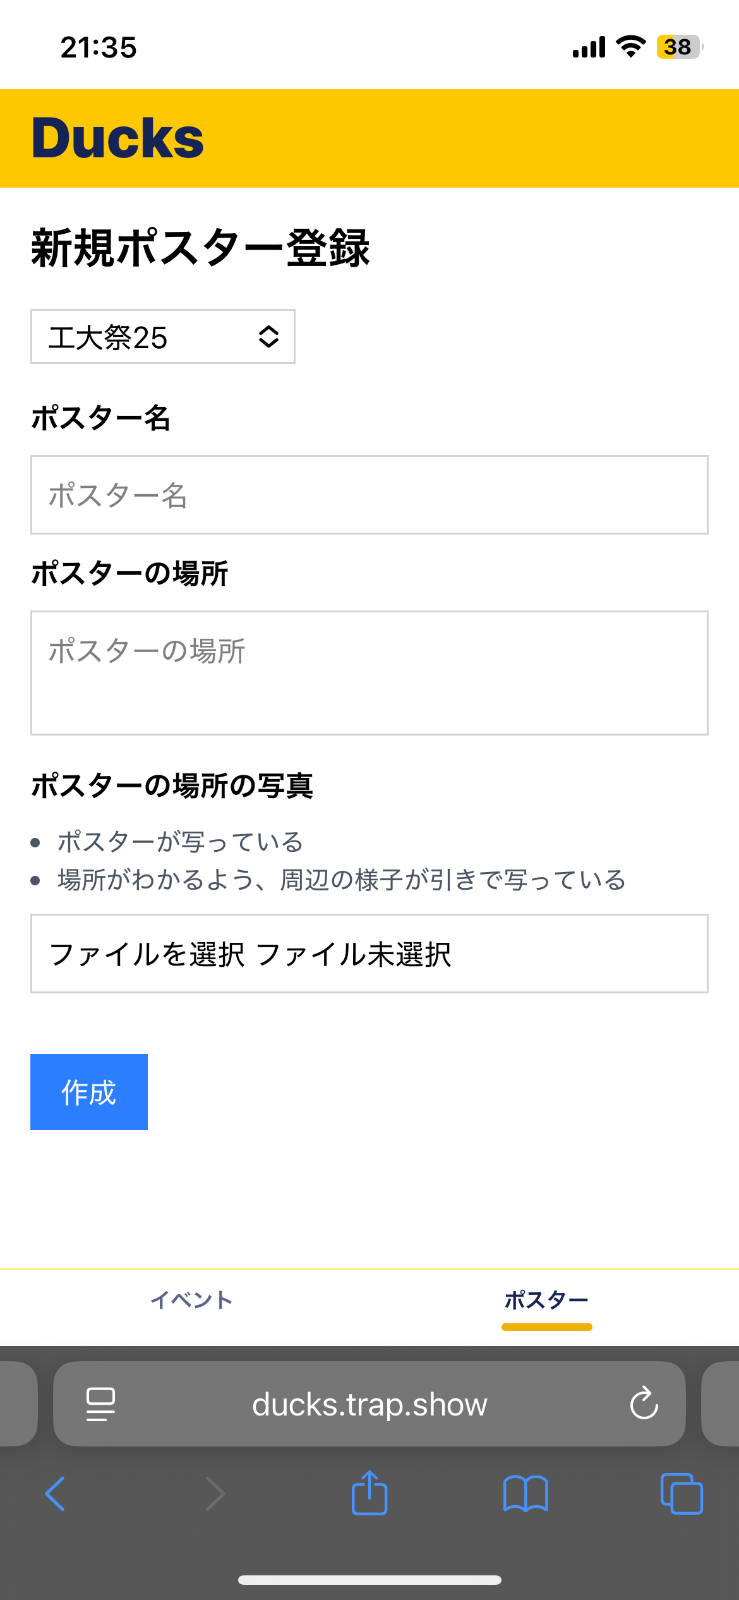
Task: Tap the Safari back arrow icon
Action: point(56,1494)
